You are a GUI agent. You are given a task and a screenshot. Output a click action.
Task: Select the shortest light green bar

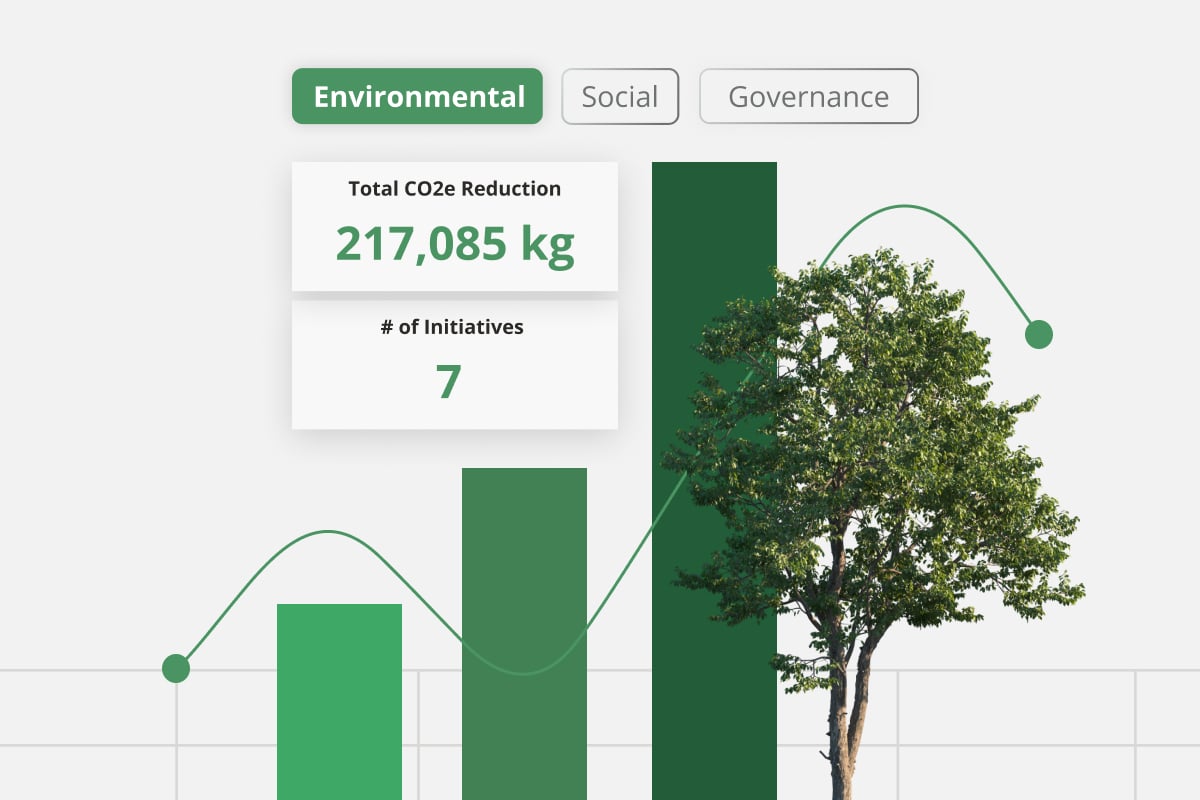pyautogui.click(x=340, y=700)
